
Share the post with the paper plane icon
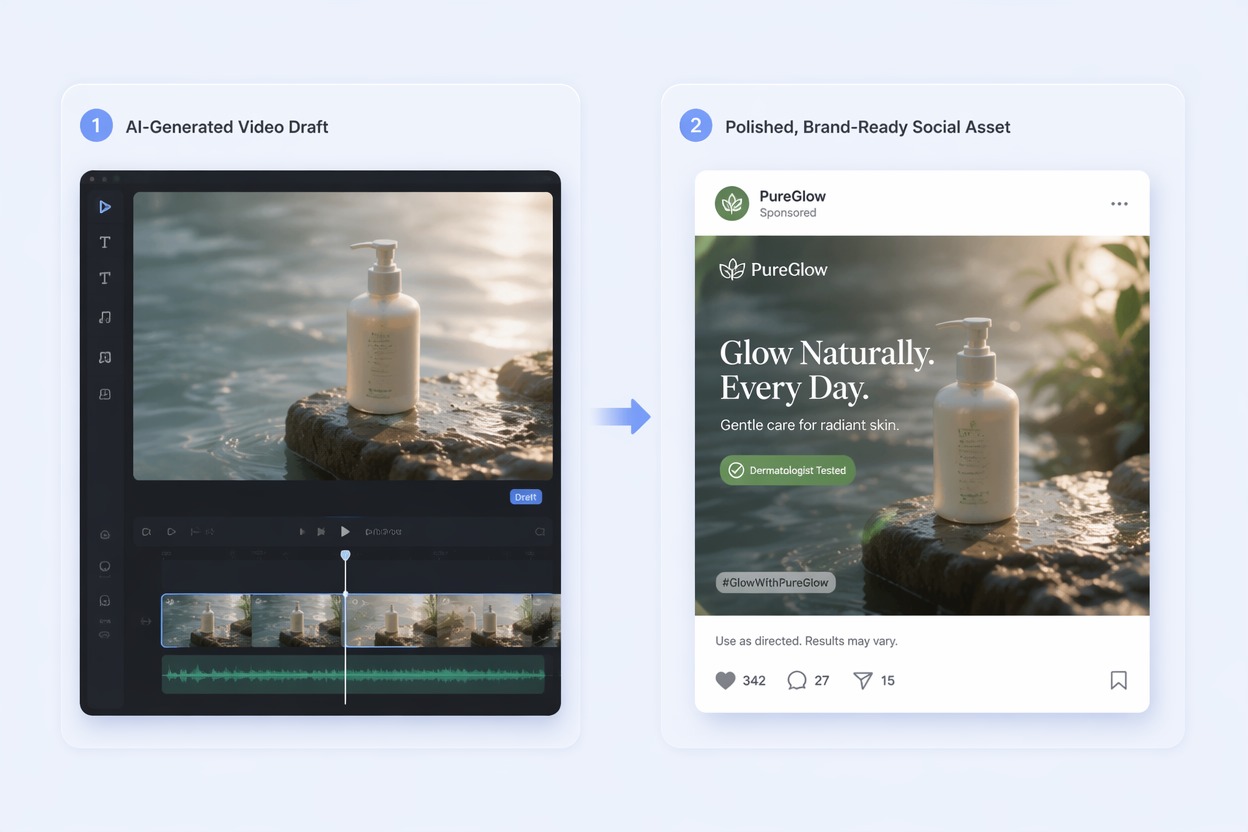point(863,681)
